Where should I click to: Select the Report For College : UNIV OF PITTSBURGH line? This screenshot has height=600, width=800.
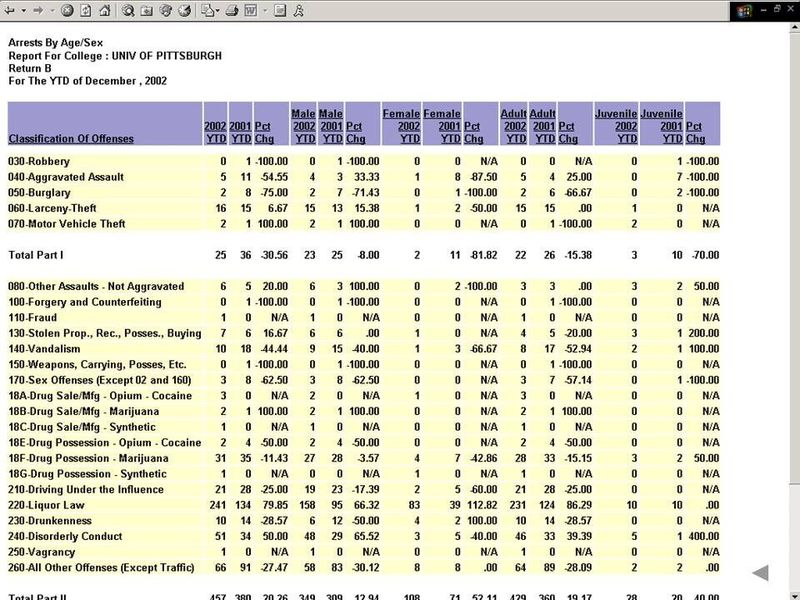pos(115,56)
